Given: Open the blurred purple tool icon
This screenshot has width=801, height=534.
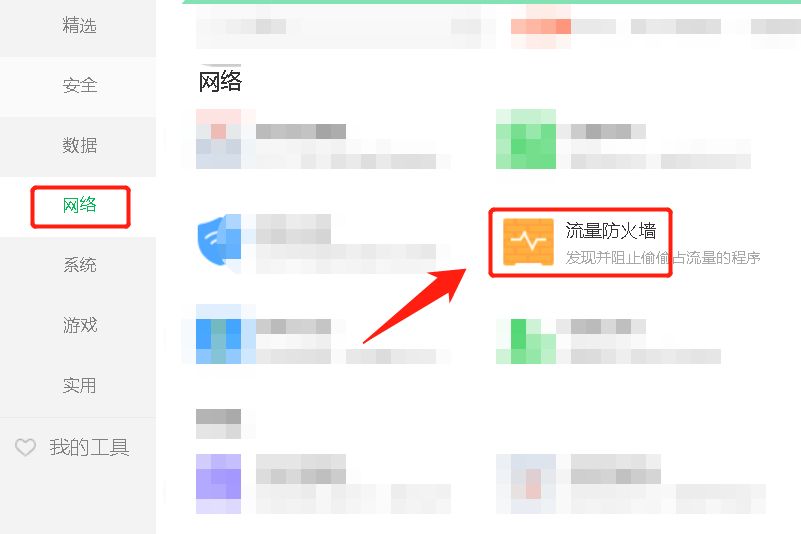Looking at the screenshot, I should coord(219,484).
